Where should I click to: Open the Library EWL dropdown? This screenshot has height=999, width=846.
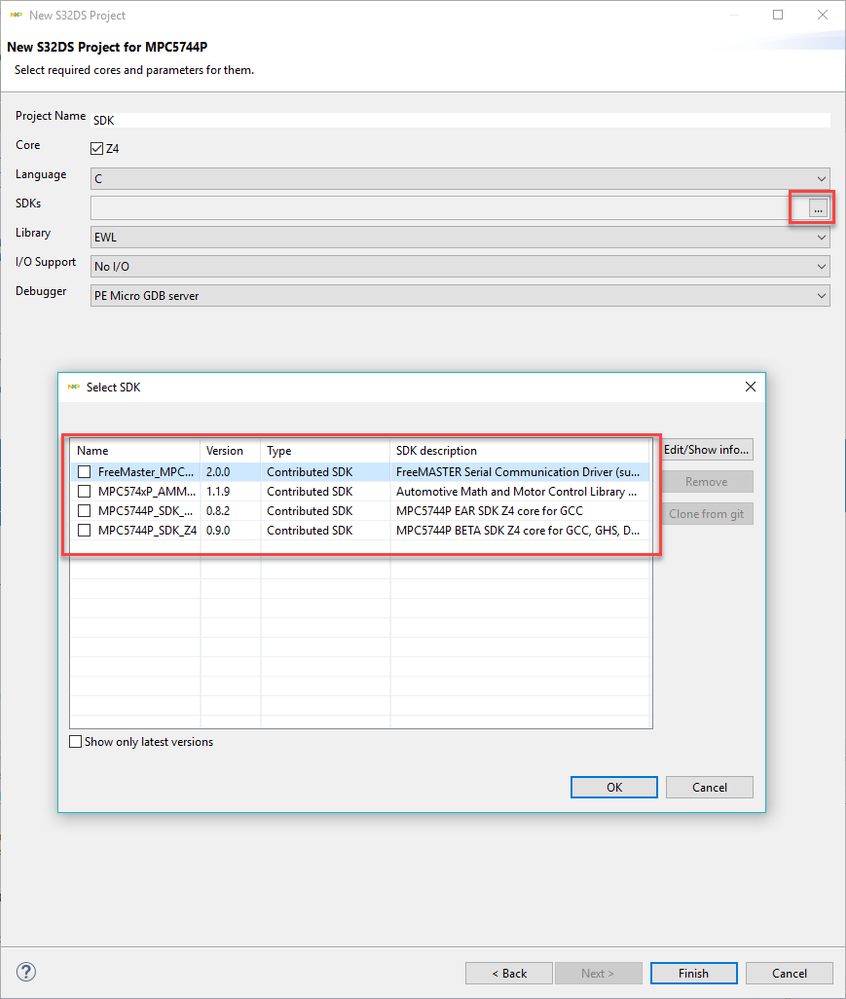coord(460,238)
